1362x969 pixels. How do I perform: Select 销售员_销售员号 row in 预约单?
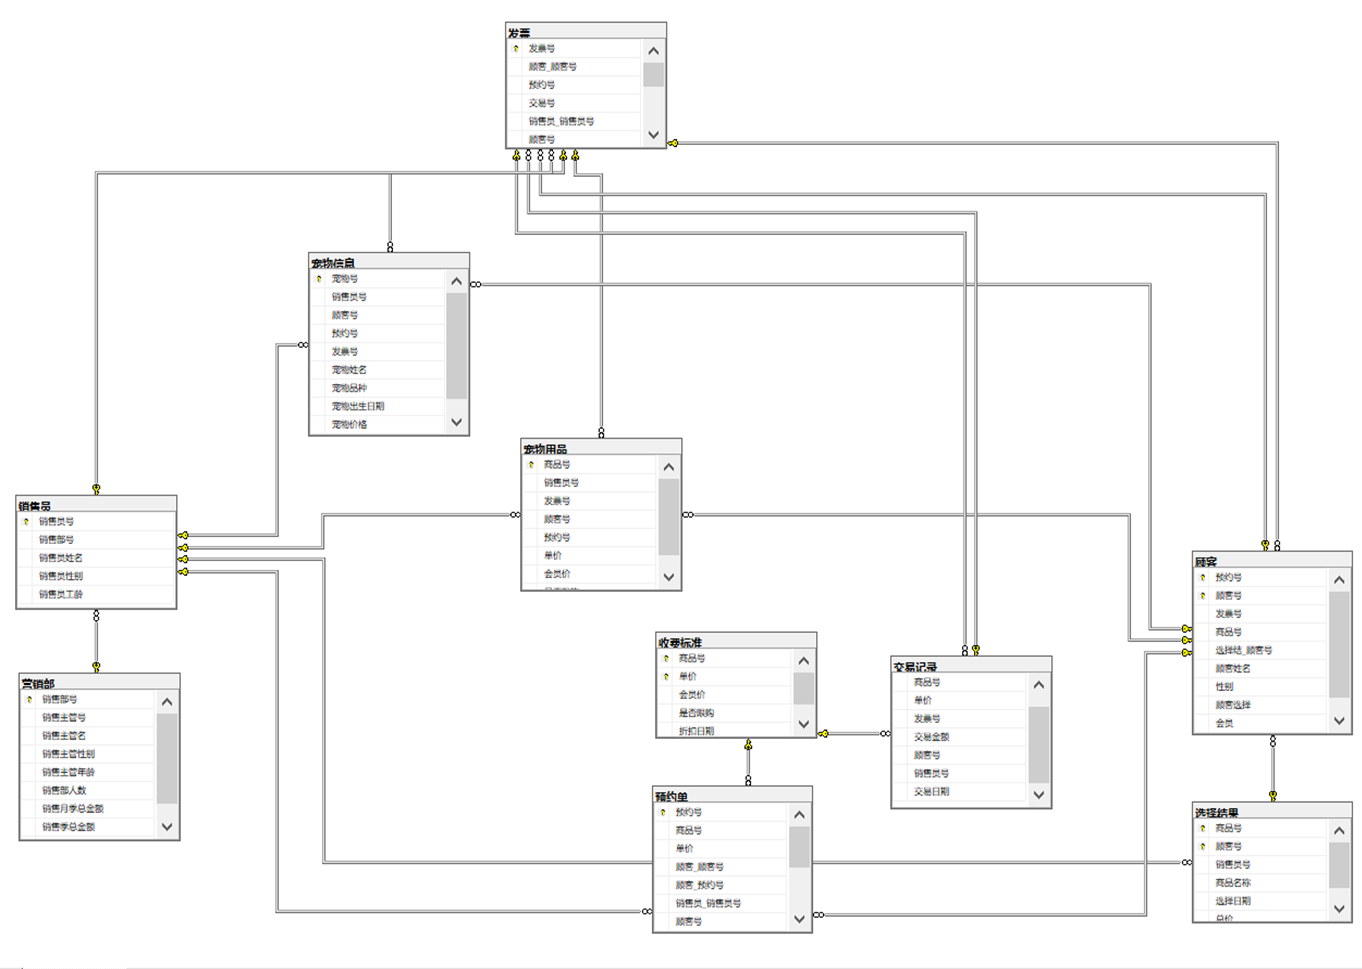(722, 904)
